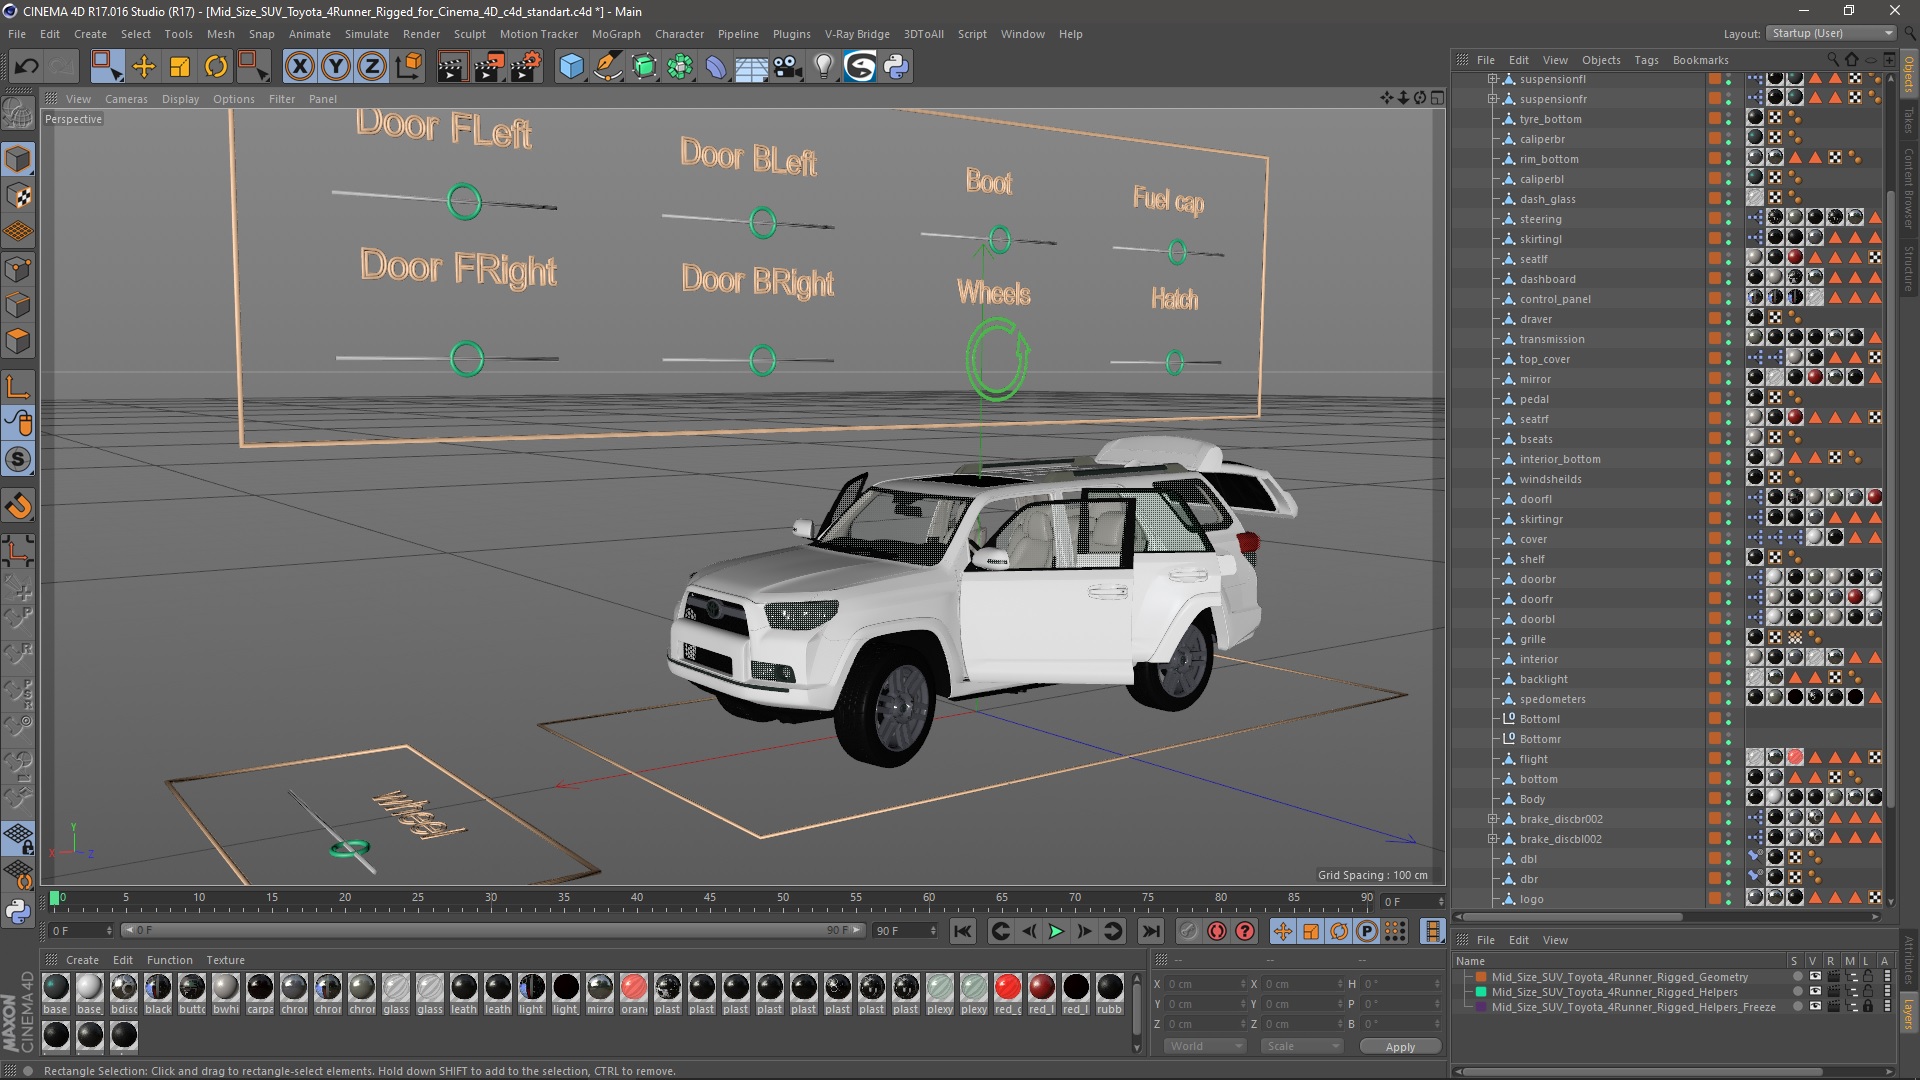This screenshot has height=1080, width=1920.
Task: Select Mid_Size_SUV_Toyota_4Runner_Rigged_Helpers layer
Action: pos(1614,992)
